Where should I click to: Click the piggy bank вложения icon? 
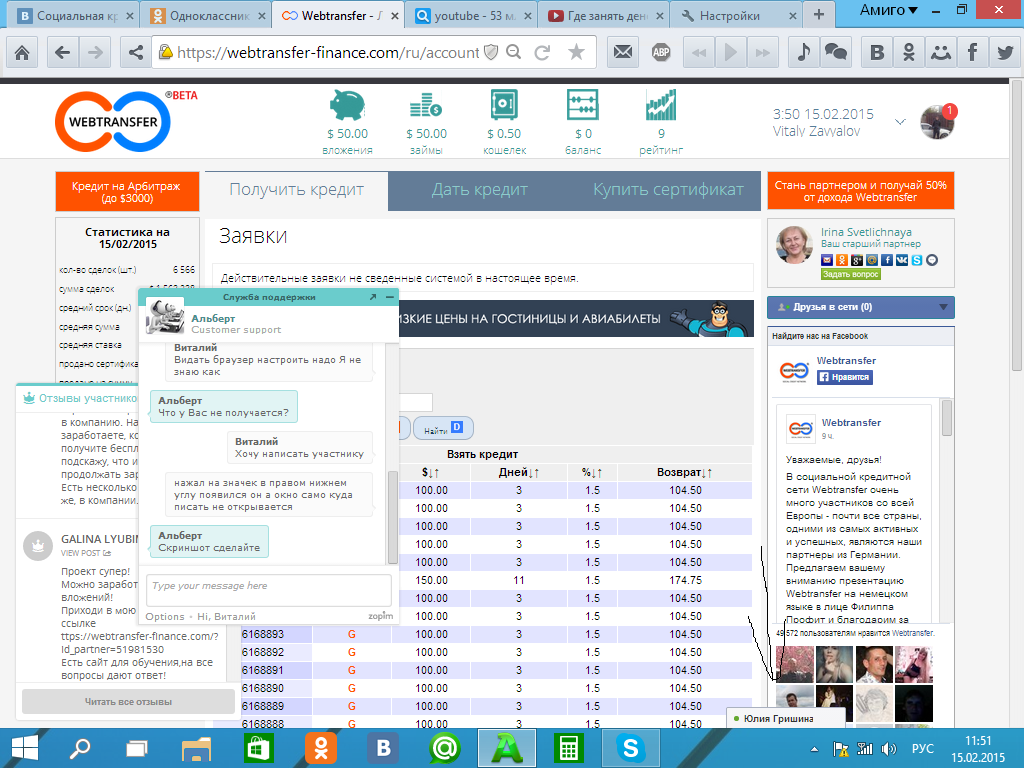(x=347, y=105)
